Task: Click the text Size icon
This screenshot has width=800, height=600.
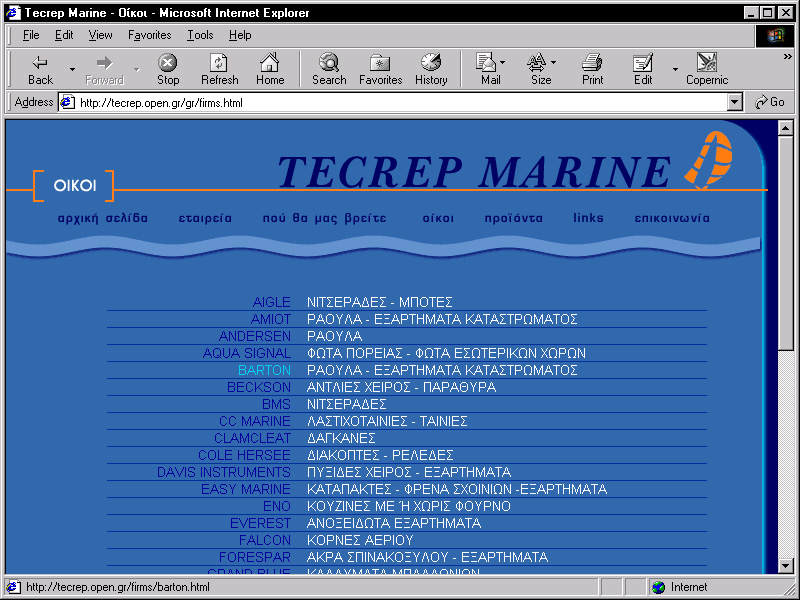Action: 537,62
